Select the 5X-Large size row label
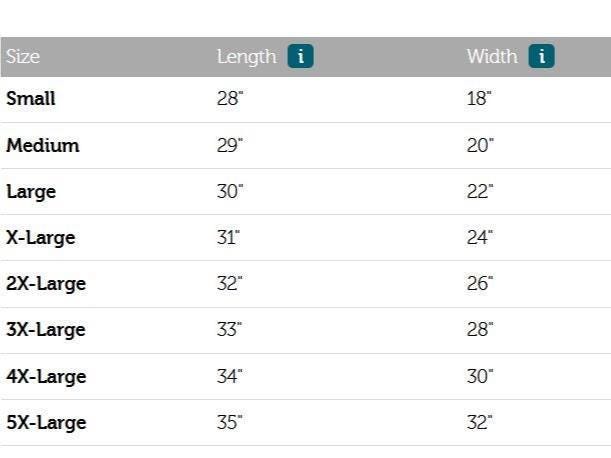Viewport: 611px width, 458px height. [x=46, y=423]
